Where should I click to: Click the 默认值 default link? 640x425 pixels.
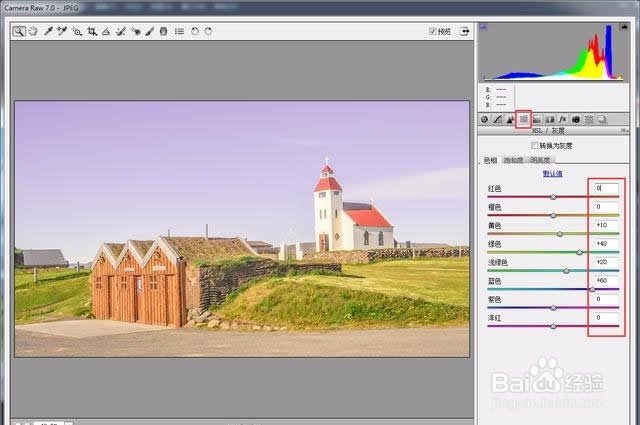(553, 174)
